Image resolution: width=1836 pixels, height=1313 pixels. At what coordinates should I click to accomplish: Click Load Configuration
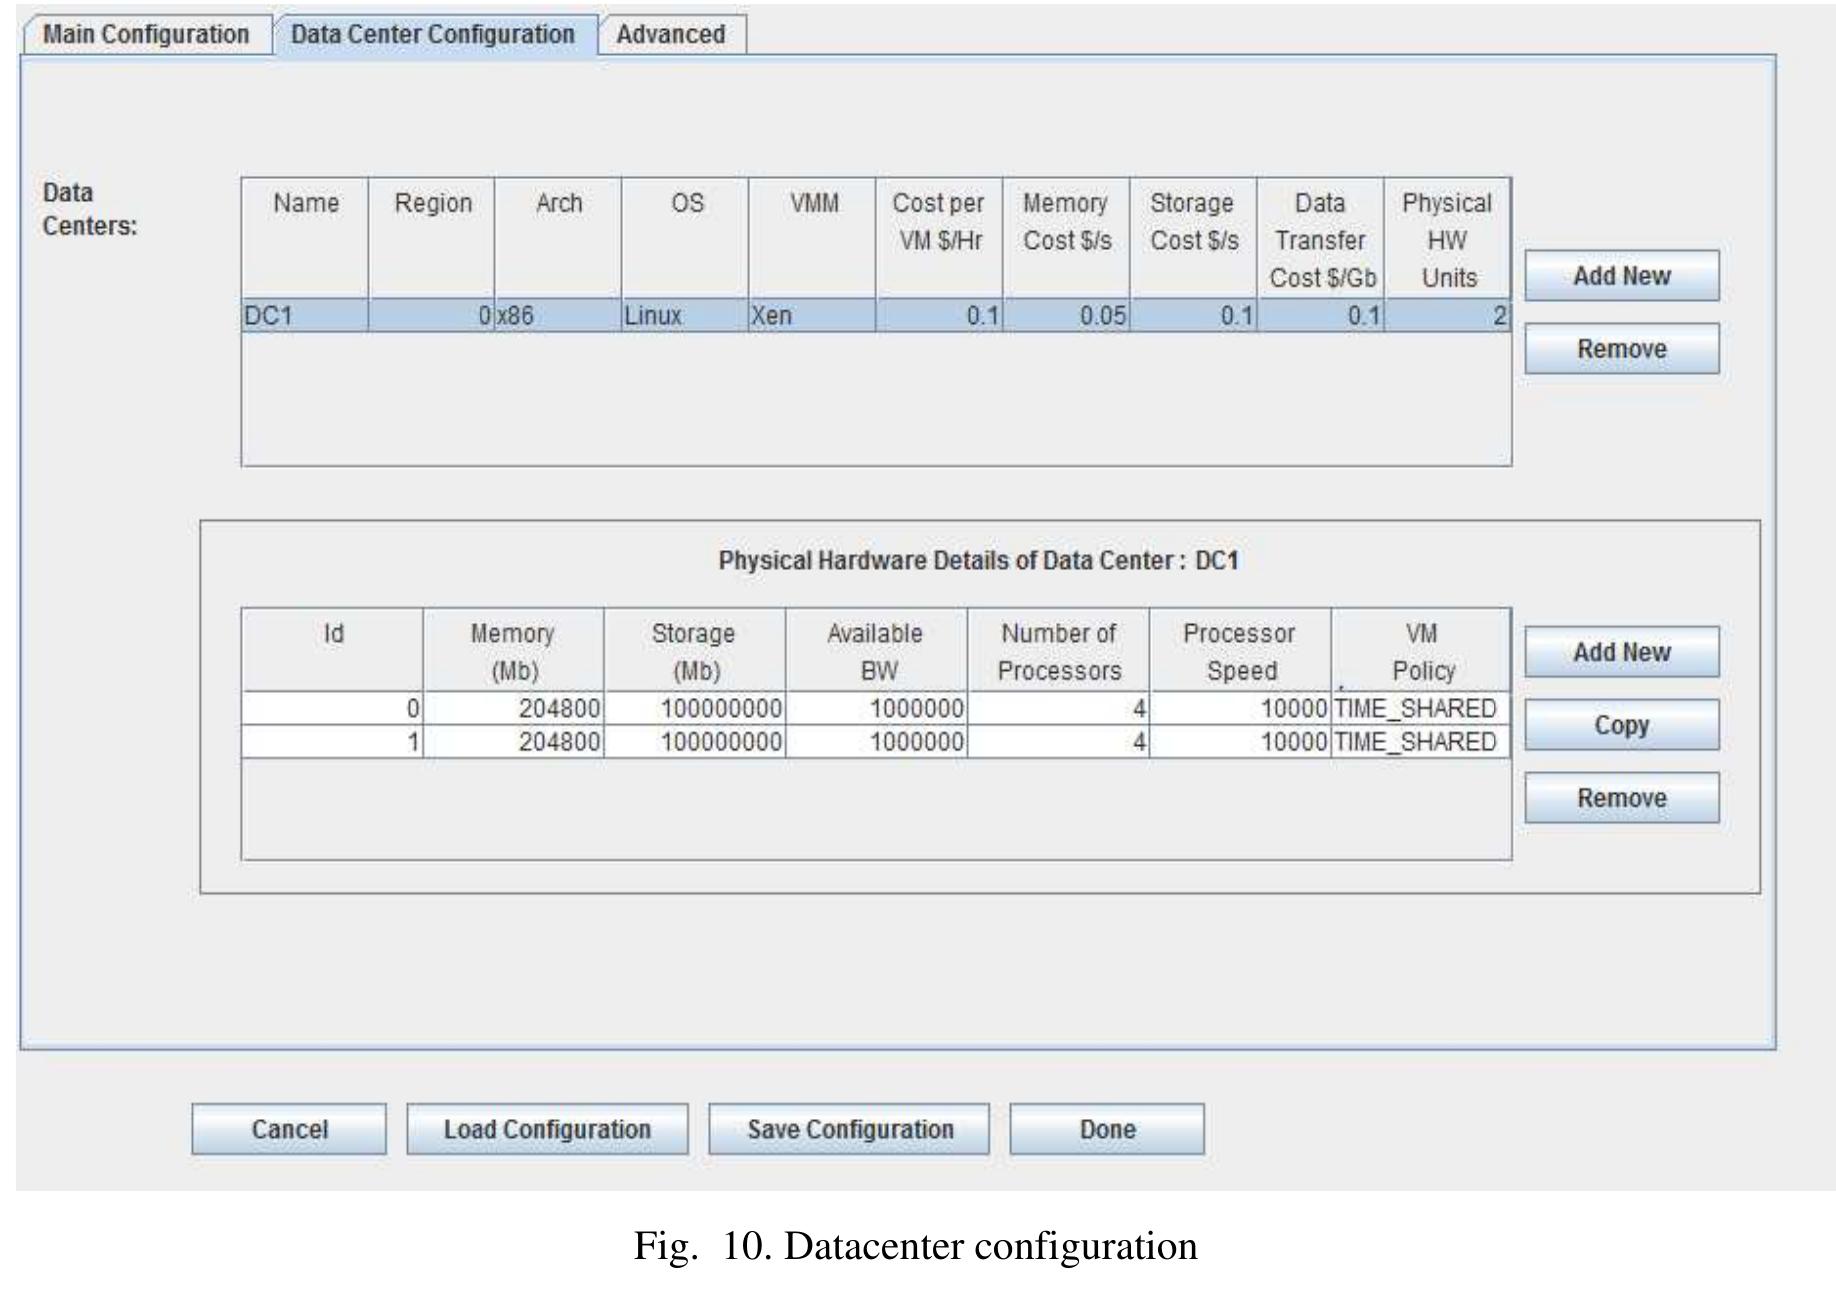click(547, 1129)
